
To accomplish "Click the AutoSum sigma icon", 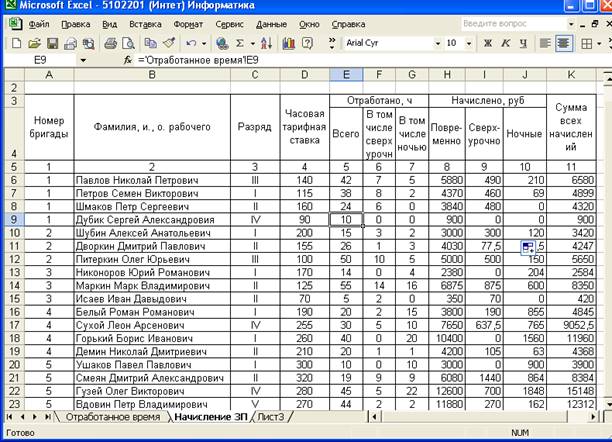I will (x=240, y=43).
